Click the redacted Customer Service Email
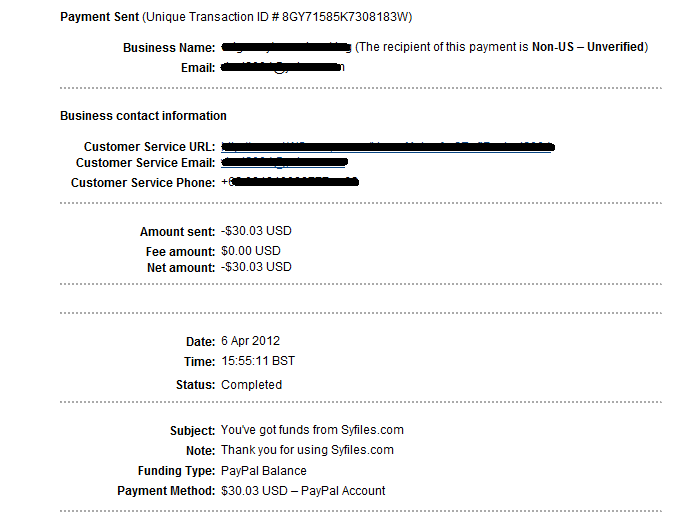Image resolution: width=693 pixels, height=524 pixels. tap(285, 162)
